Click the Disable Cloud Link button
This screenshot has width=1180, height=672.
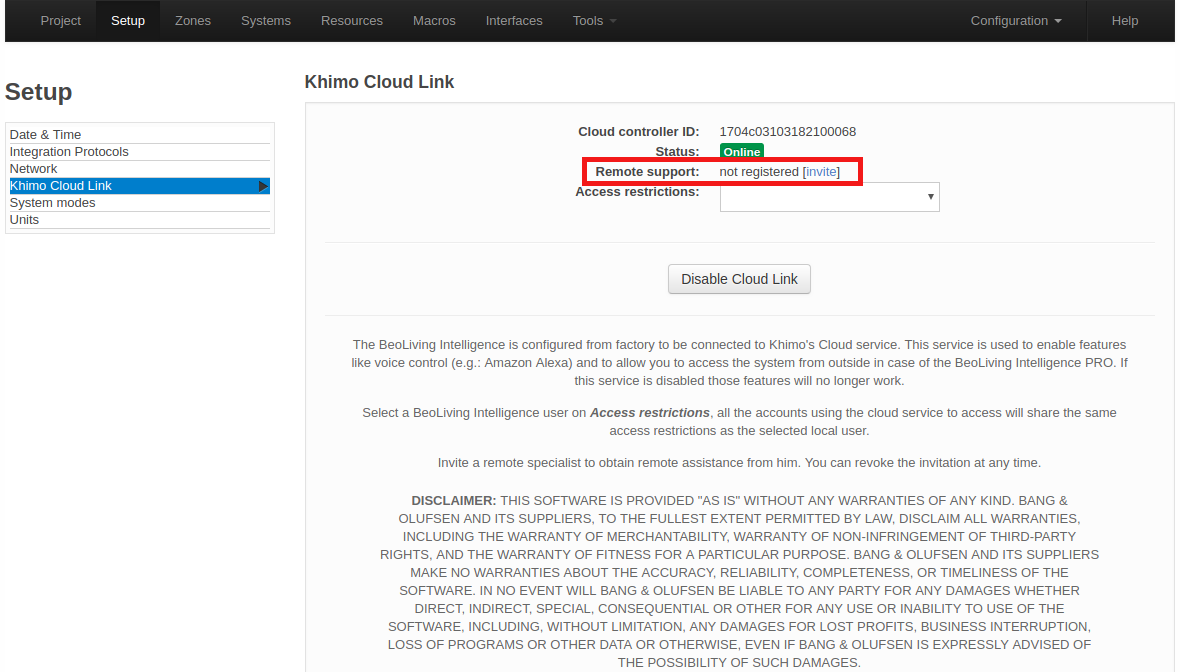click(x=739, y=279)
